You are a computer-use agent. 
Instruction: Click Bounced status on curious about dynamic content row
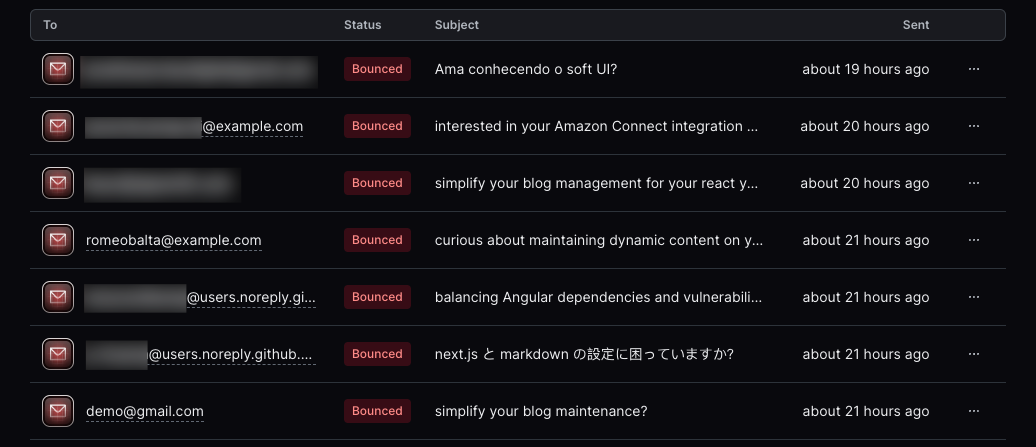[377, 240]
